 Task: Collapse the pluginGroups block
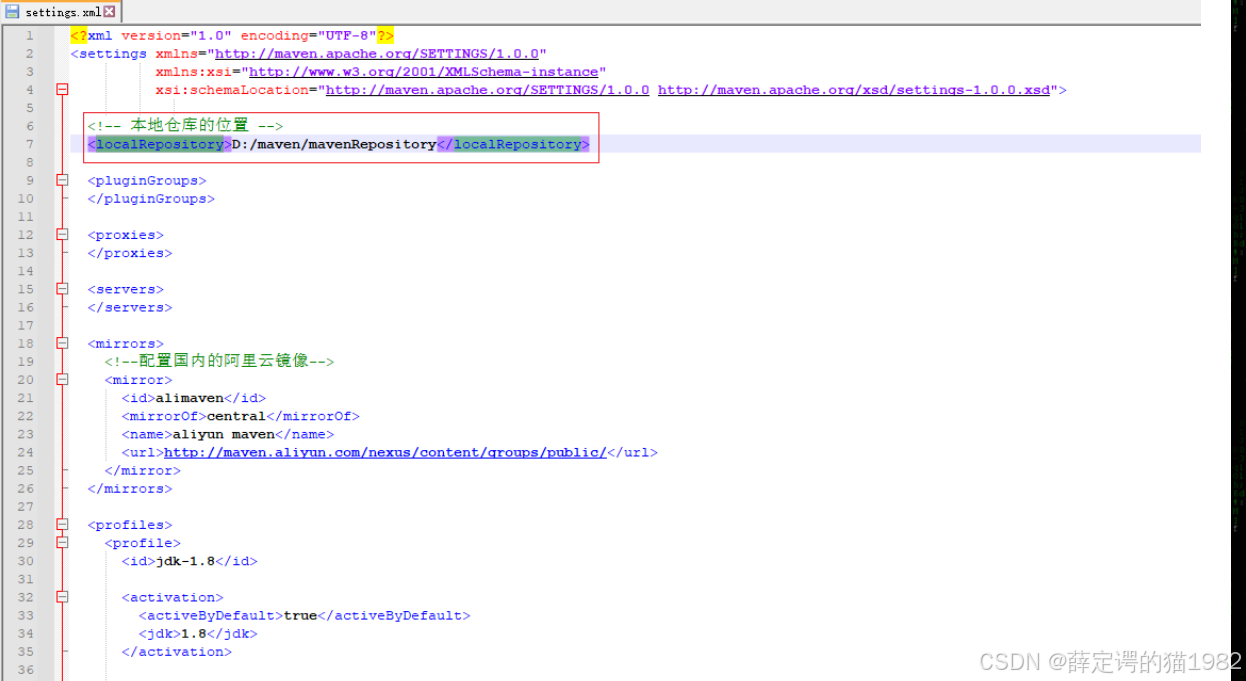pyautogui.click(x=62, y=180)
